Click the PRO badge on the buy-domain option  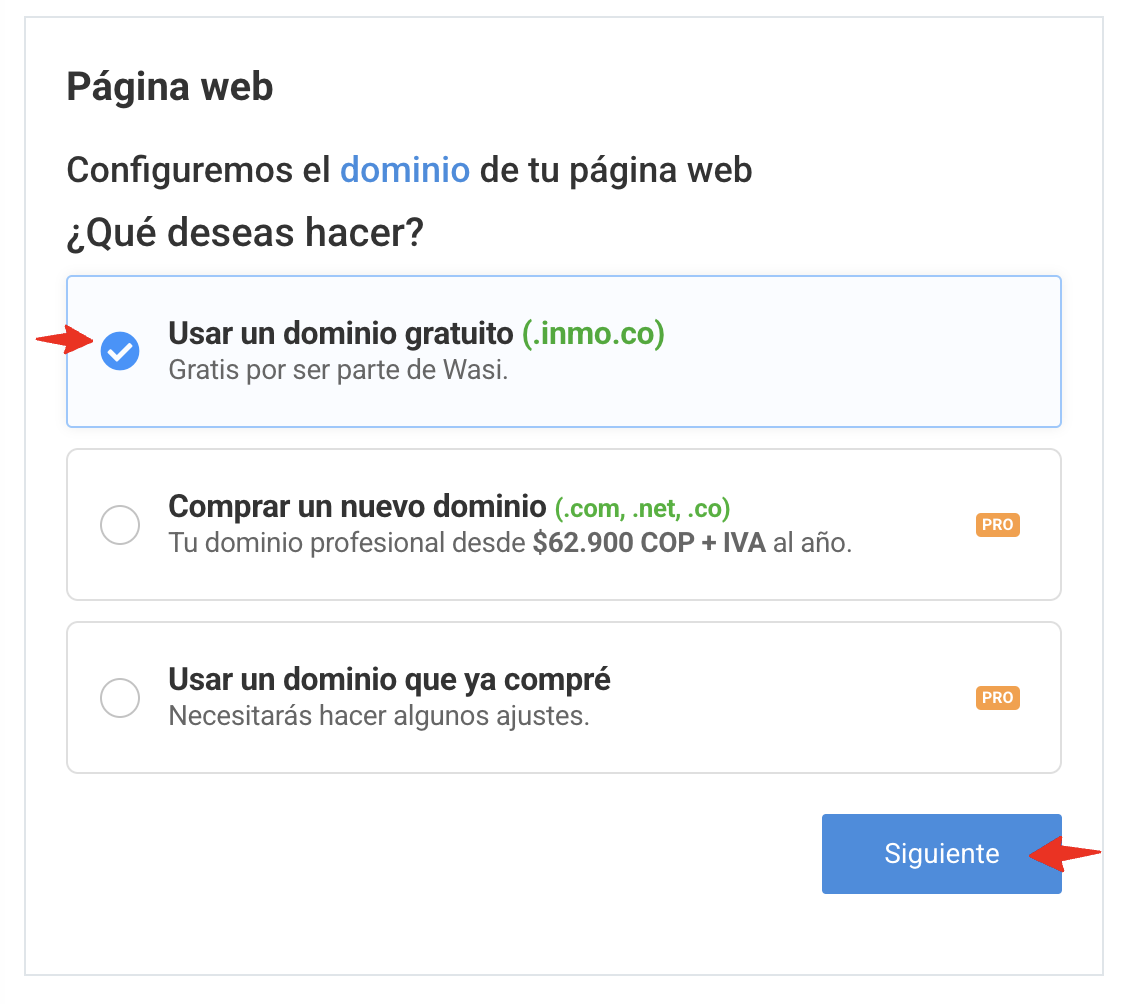pyautogui.click(x=997, y=525)
